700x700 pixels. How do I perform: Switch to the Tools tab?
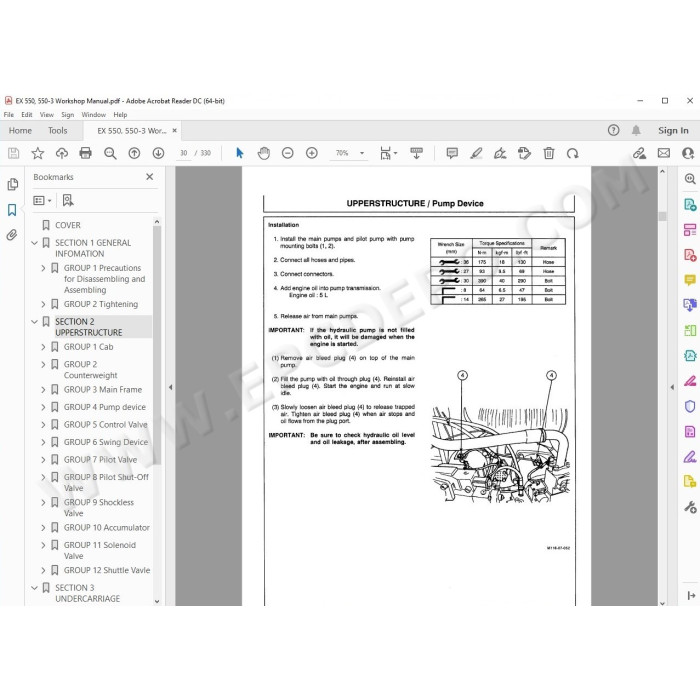[x=58, y=130]
